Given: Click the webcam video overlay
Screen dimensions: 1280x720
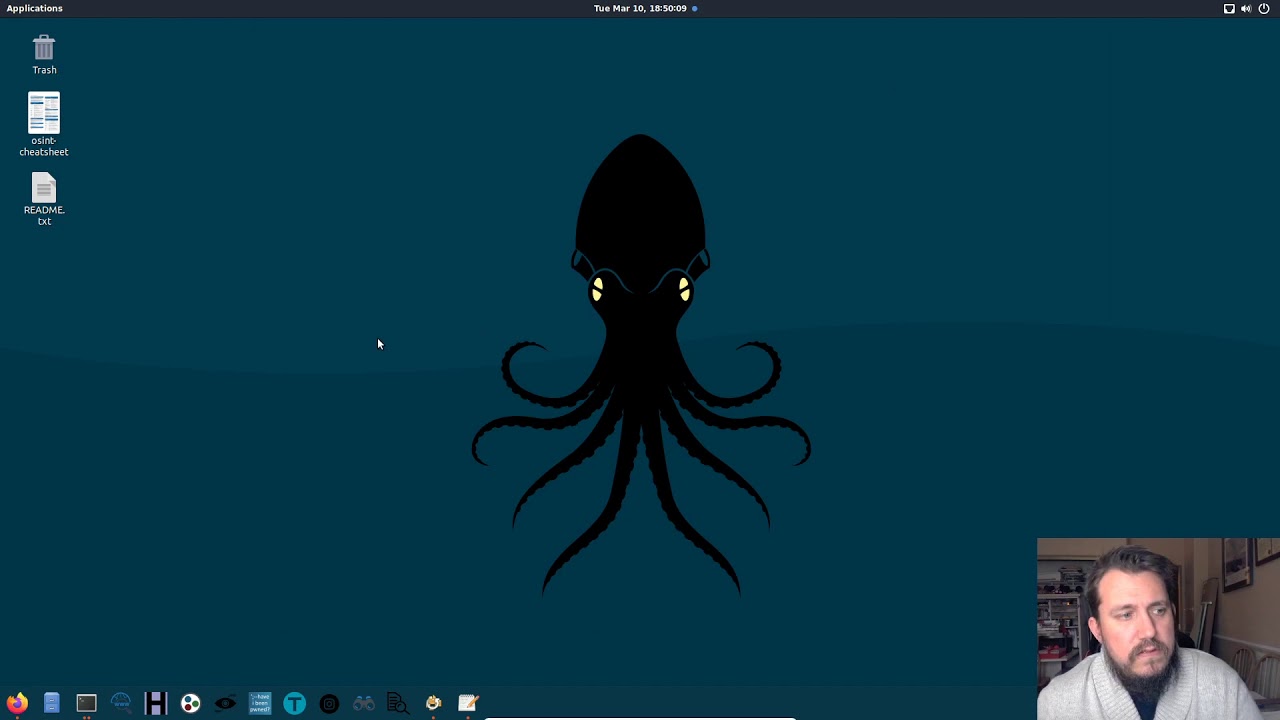Looking at the screenshot, I should tap(1158, 629).
